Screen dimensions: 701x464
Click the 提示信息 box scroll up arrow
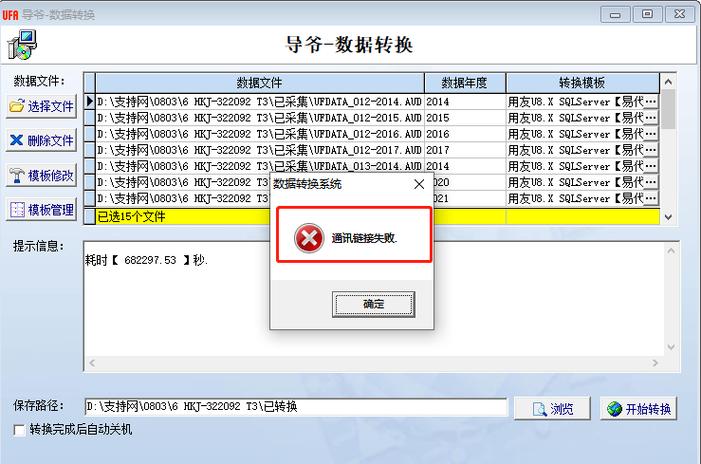pyautogui.click(x=671, y=251)
